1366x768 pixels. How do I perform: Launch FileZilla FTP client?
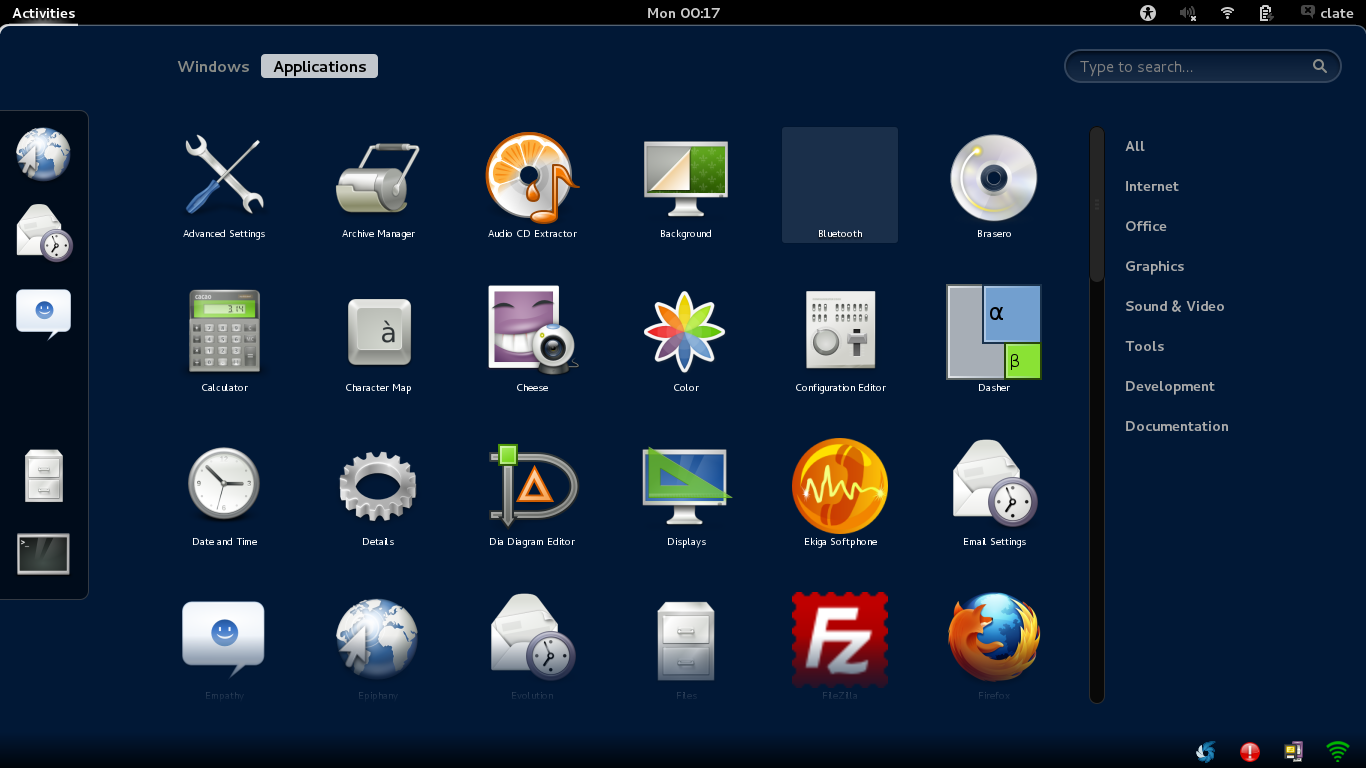pos(840,647)
